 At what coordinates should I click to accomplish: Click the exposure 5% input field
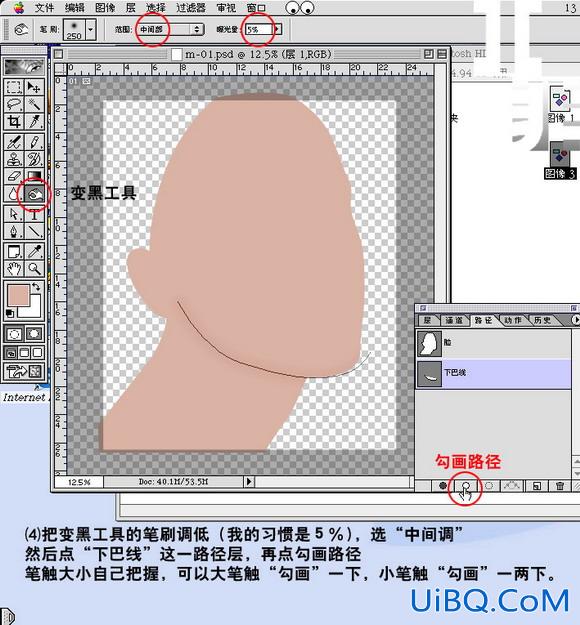coord(259,29)
